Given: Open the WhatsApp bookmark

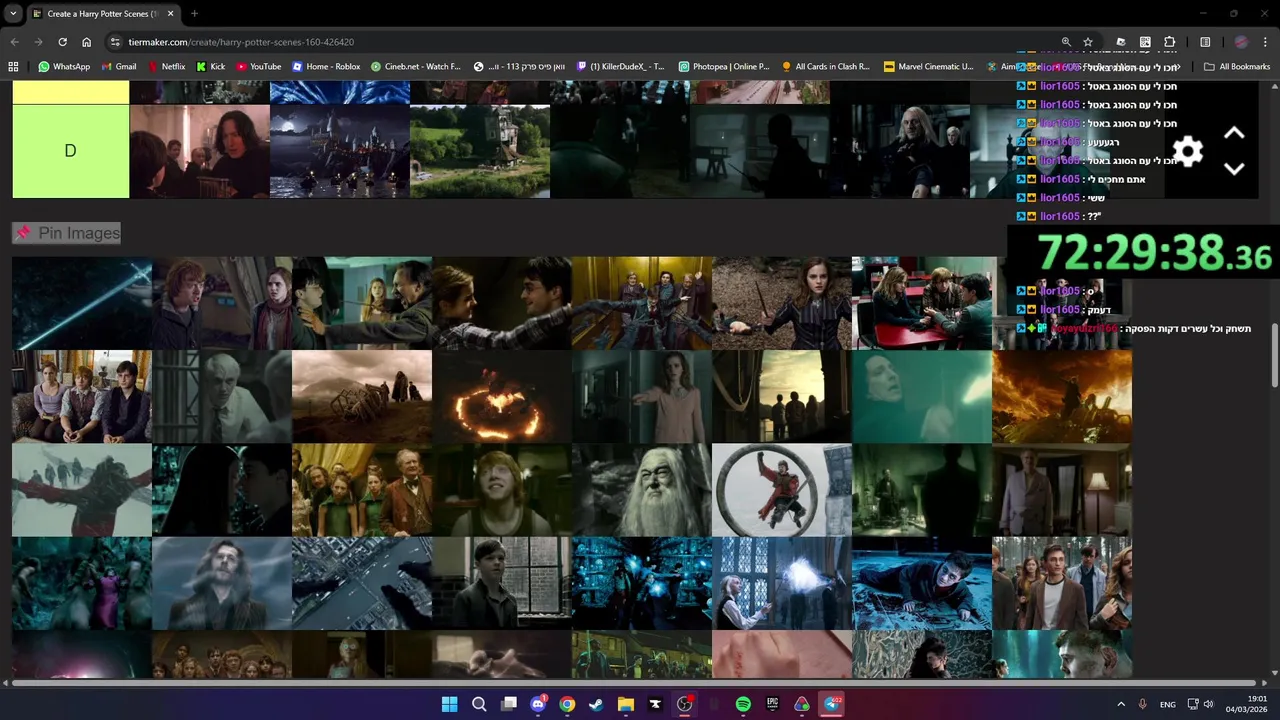Looking at the screenshot, I should pyautogui.click(x=64, y=67).
